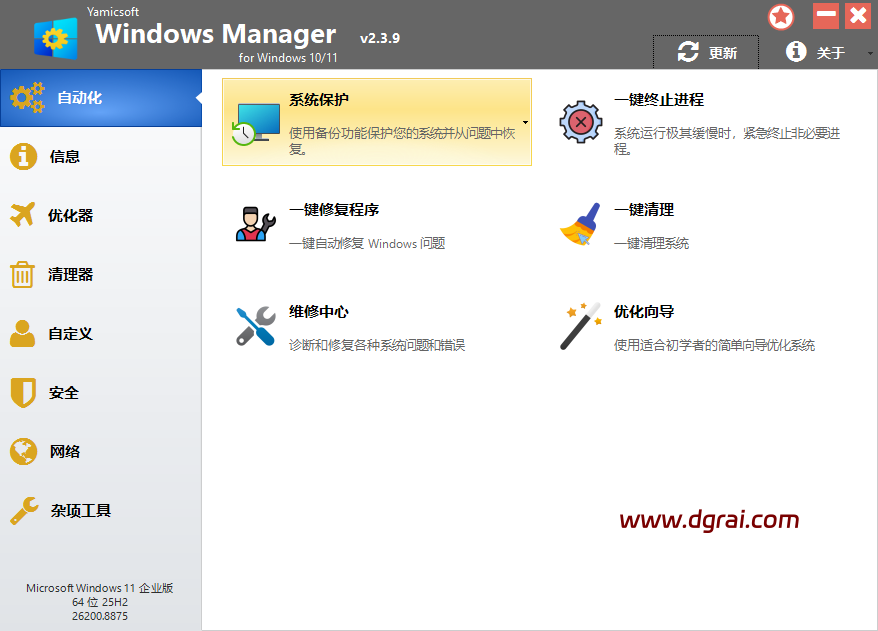Launch 优化向导 title
Screen dimensions: 878x631
click(644, 311)
